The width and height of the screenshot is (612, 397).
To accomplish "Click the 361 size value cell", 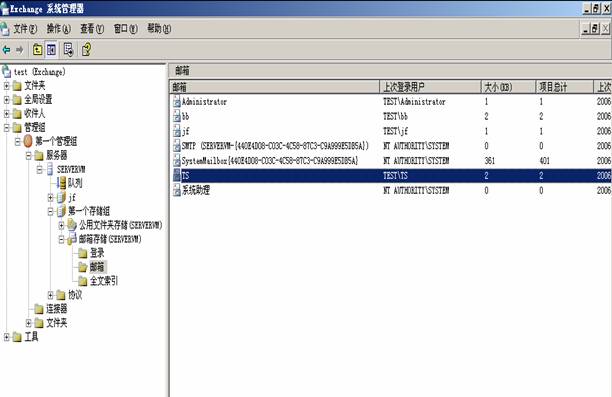I will tap(489, 161).
